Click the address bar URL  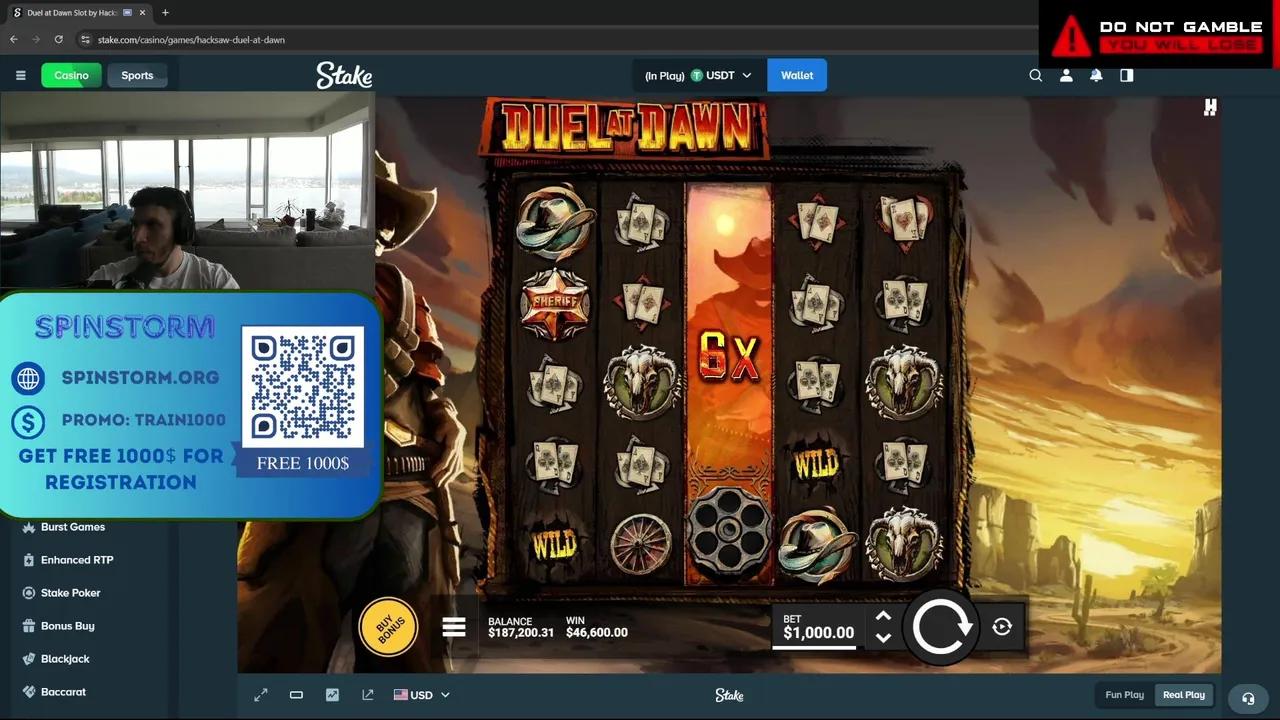pos(191,40)
